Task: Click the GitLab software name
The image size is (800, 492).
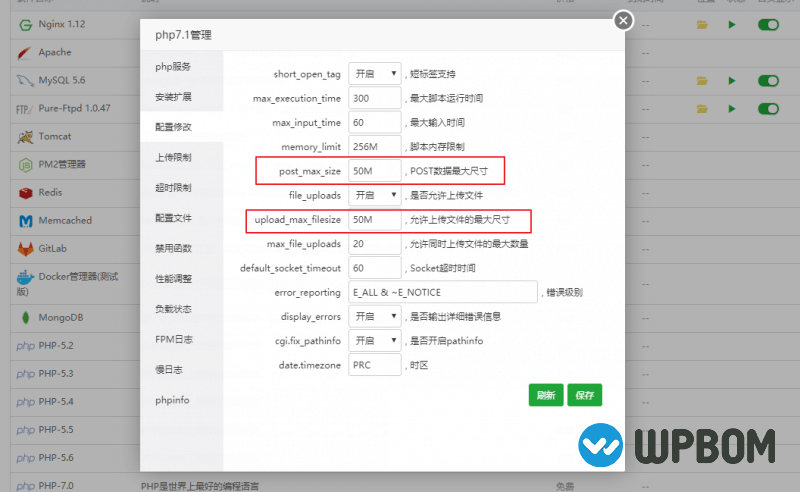Action: pyautogui.click(x=53, y=249)
